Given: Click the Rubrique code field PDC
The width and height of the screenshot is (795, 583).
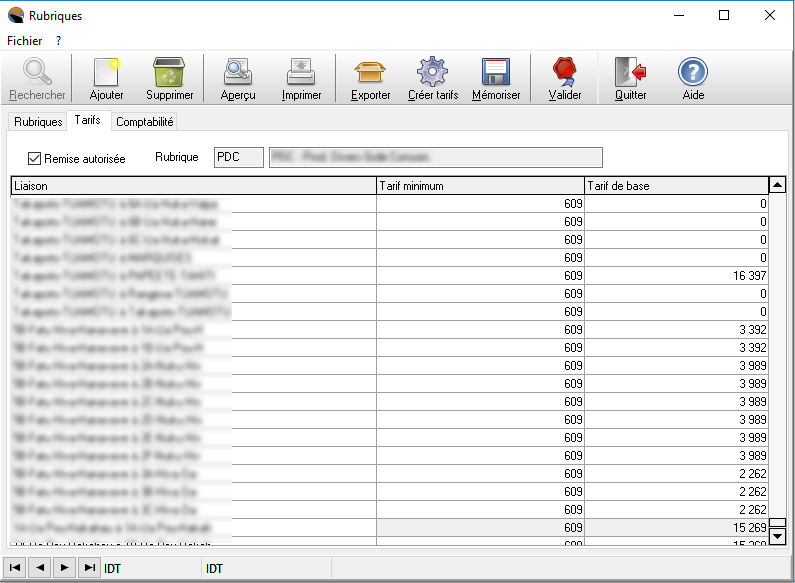Looking at the screenshot, I should click(x=239, y=157).
